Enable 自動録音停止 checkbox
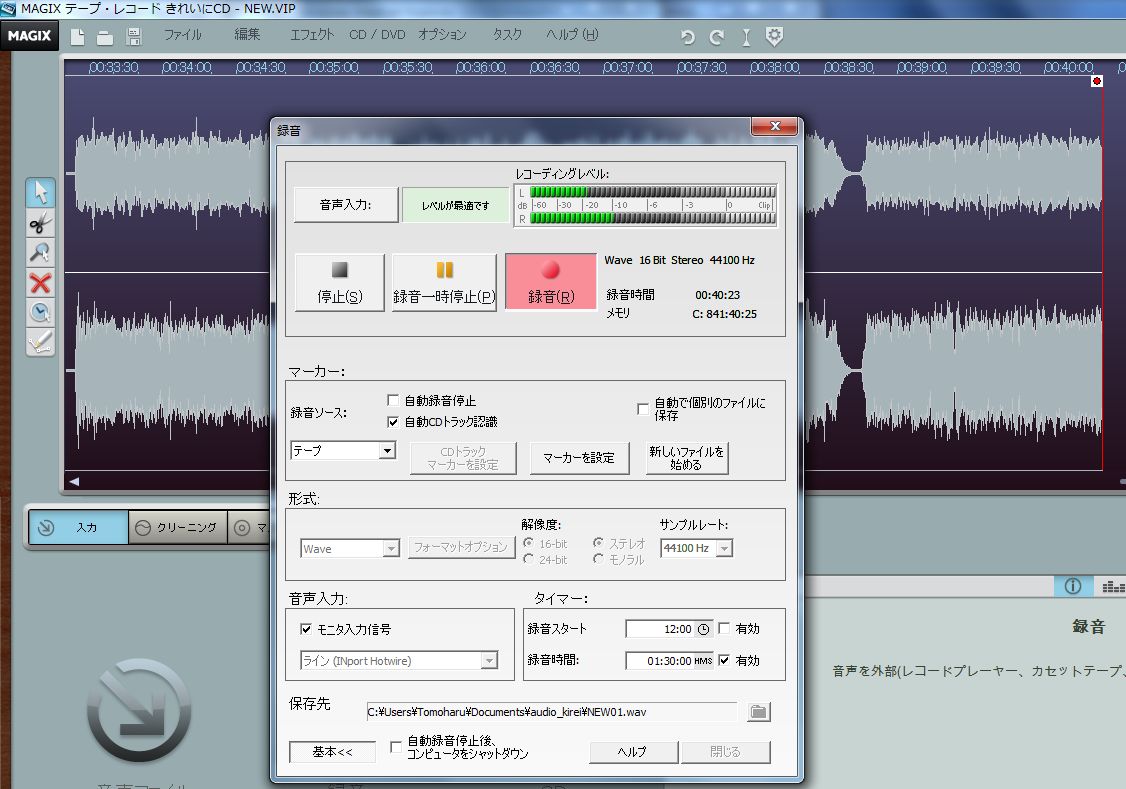This screenshot has height=789, width=1126. coord(394,399)
